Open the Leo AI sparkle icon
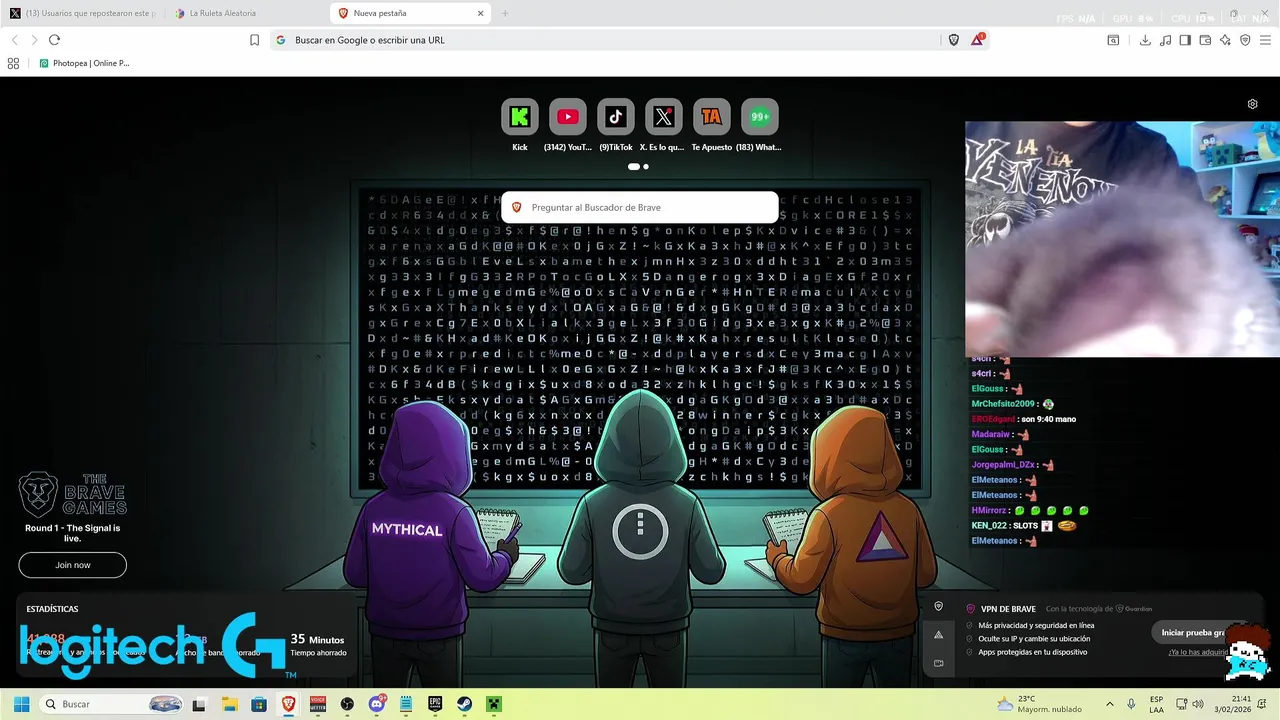 pos(1225,40)
